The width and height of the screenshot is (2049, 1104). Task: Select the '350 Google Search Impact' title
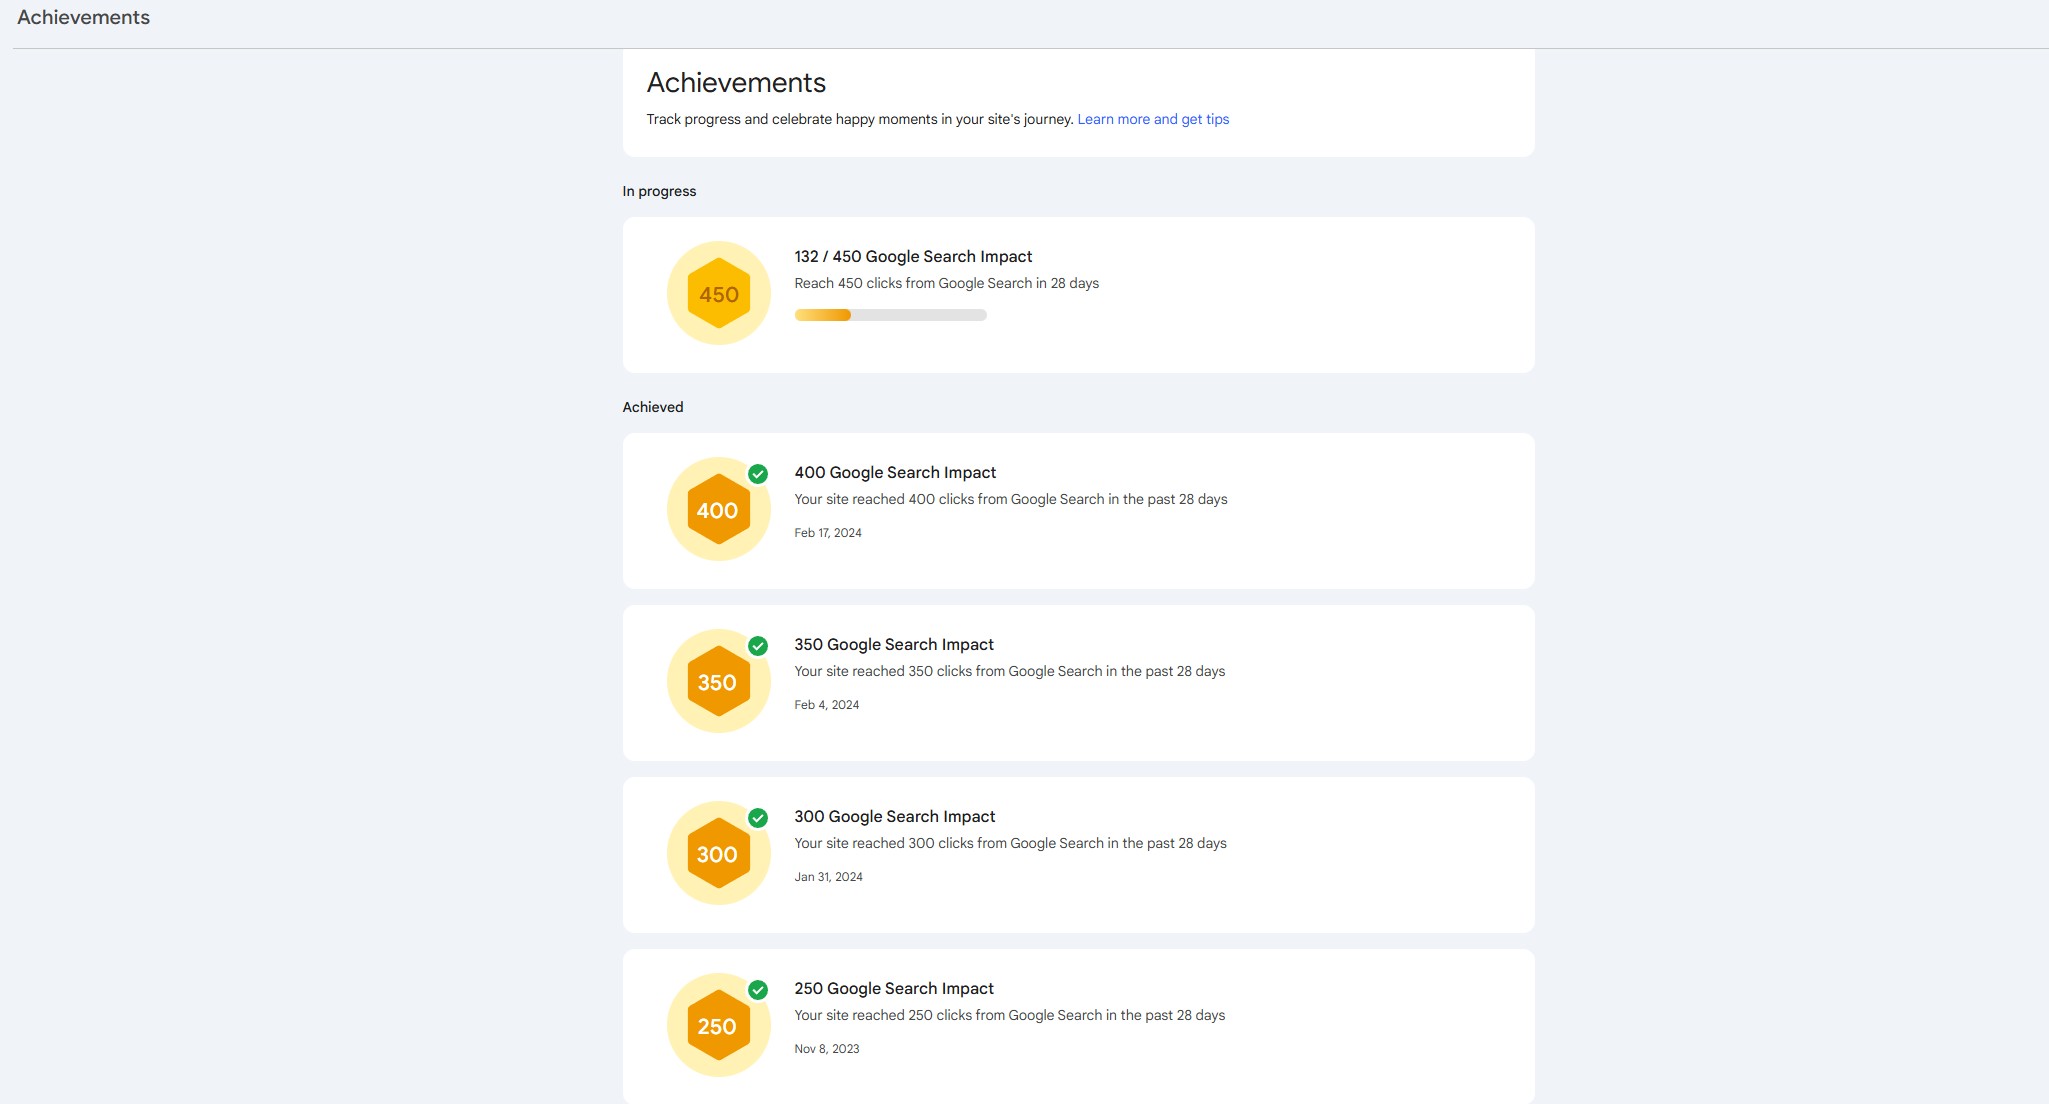point(894,645)
